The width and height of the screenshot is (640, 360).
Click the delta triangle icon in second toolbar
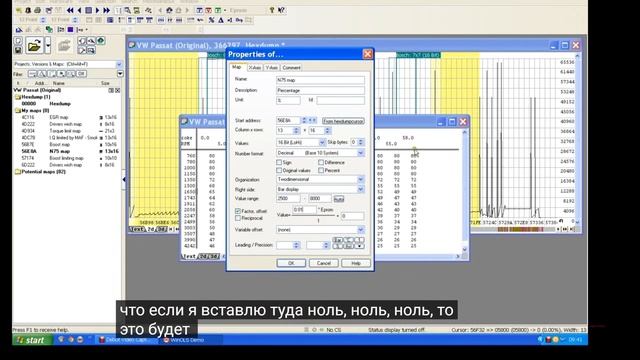221,20
